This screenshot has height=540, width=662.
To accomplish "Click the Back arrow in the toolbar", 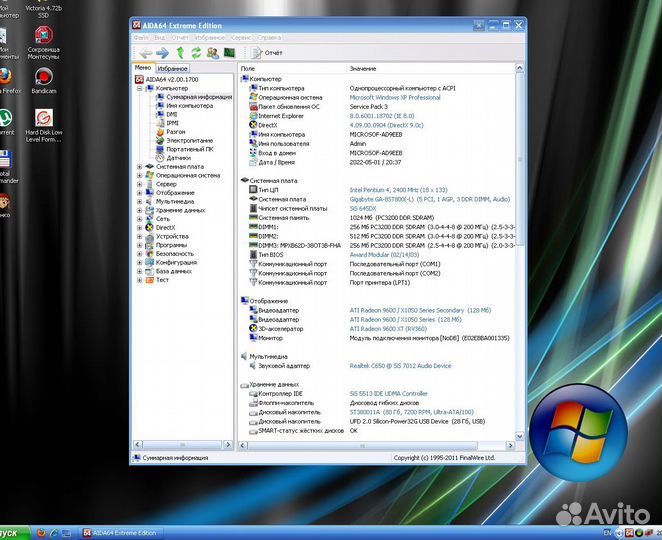I will tap(146, 52).
